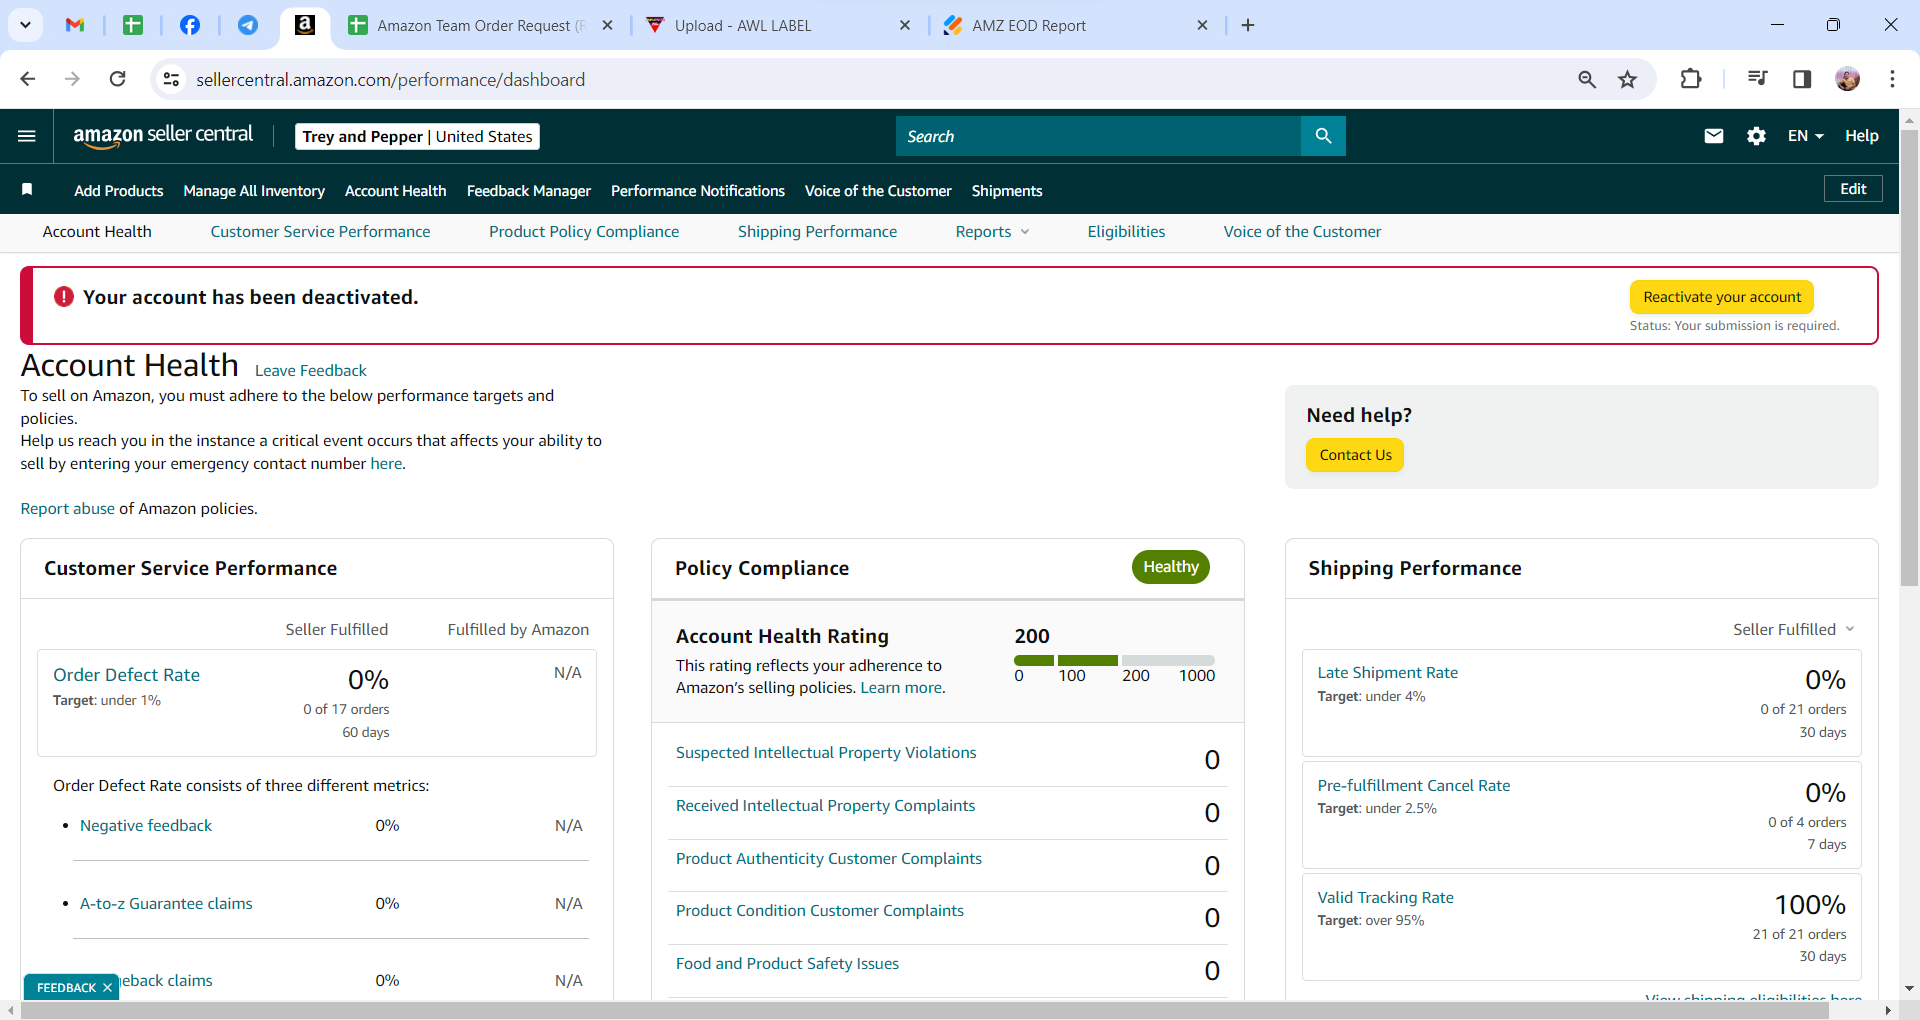This screenshot has height=1020, width=1920.
Task: Click the Account Health Rating progress bar
Action: click(x=1114, y=660)
